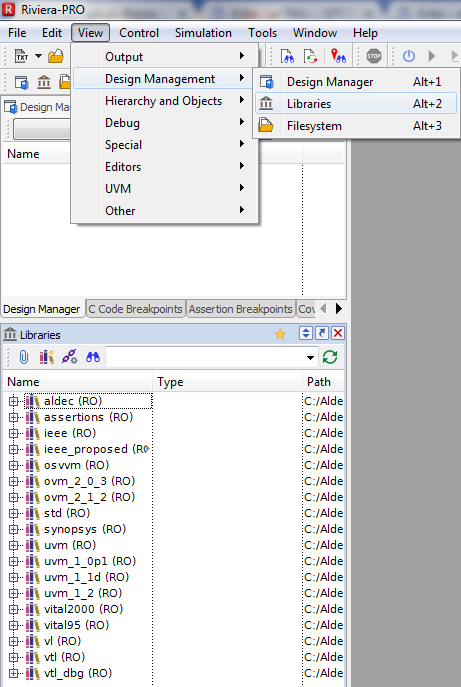Expand the synopsys (RO) library node

point(14,529)
